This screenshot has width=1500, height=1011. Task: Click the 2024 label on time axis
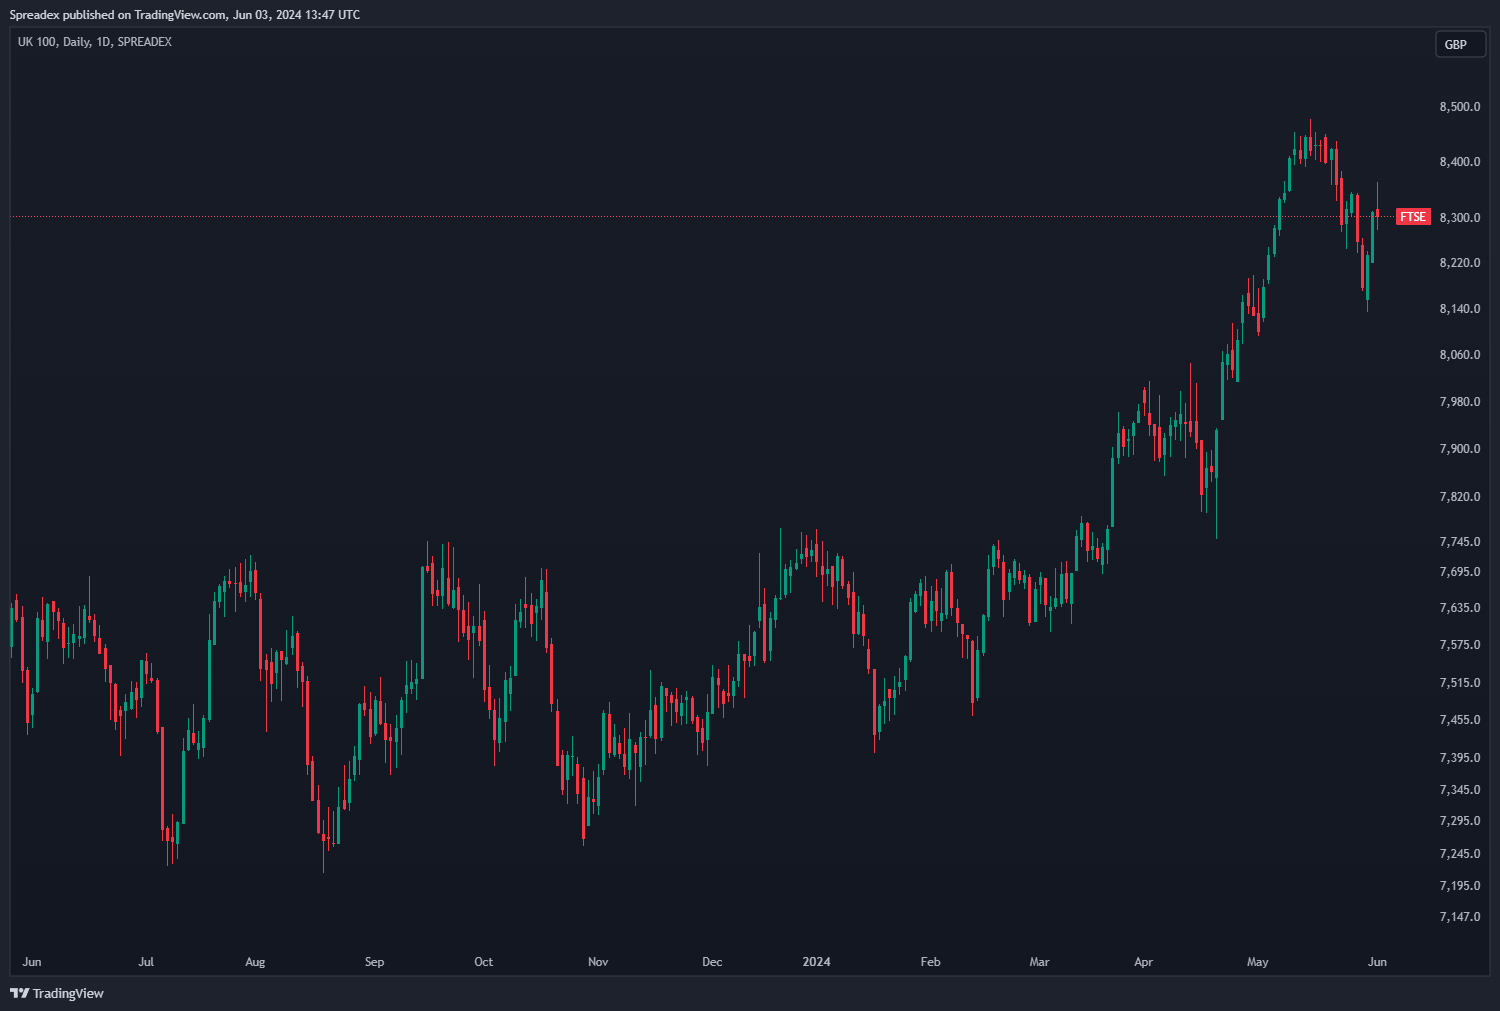pyautogui.click(x=817, y=962)
